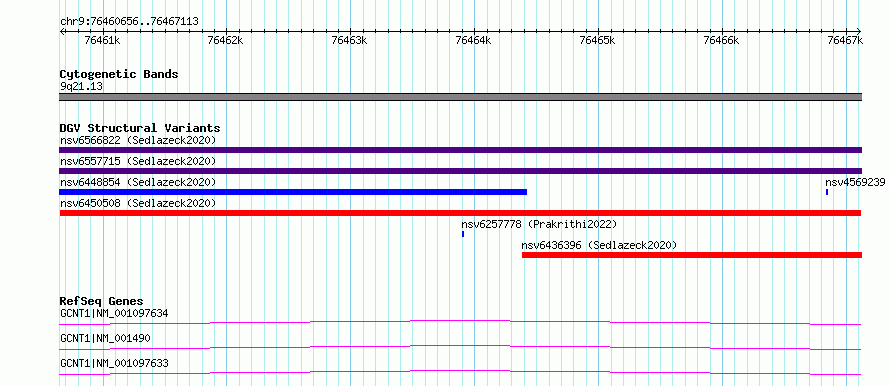The image size is (890, 386).
Task: Open variant label nsv6436396 (Sedlazeck2020)
Action: coord(599,245)
